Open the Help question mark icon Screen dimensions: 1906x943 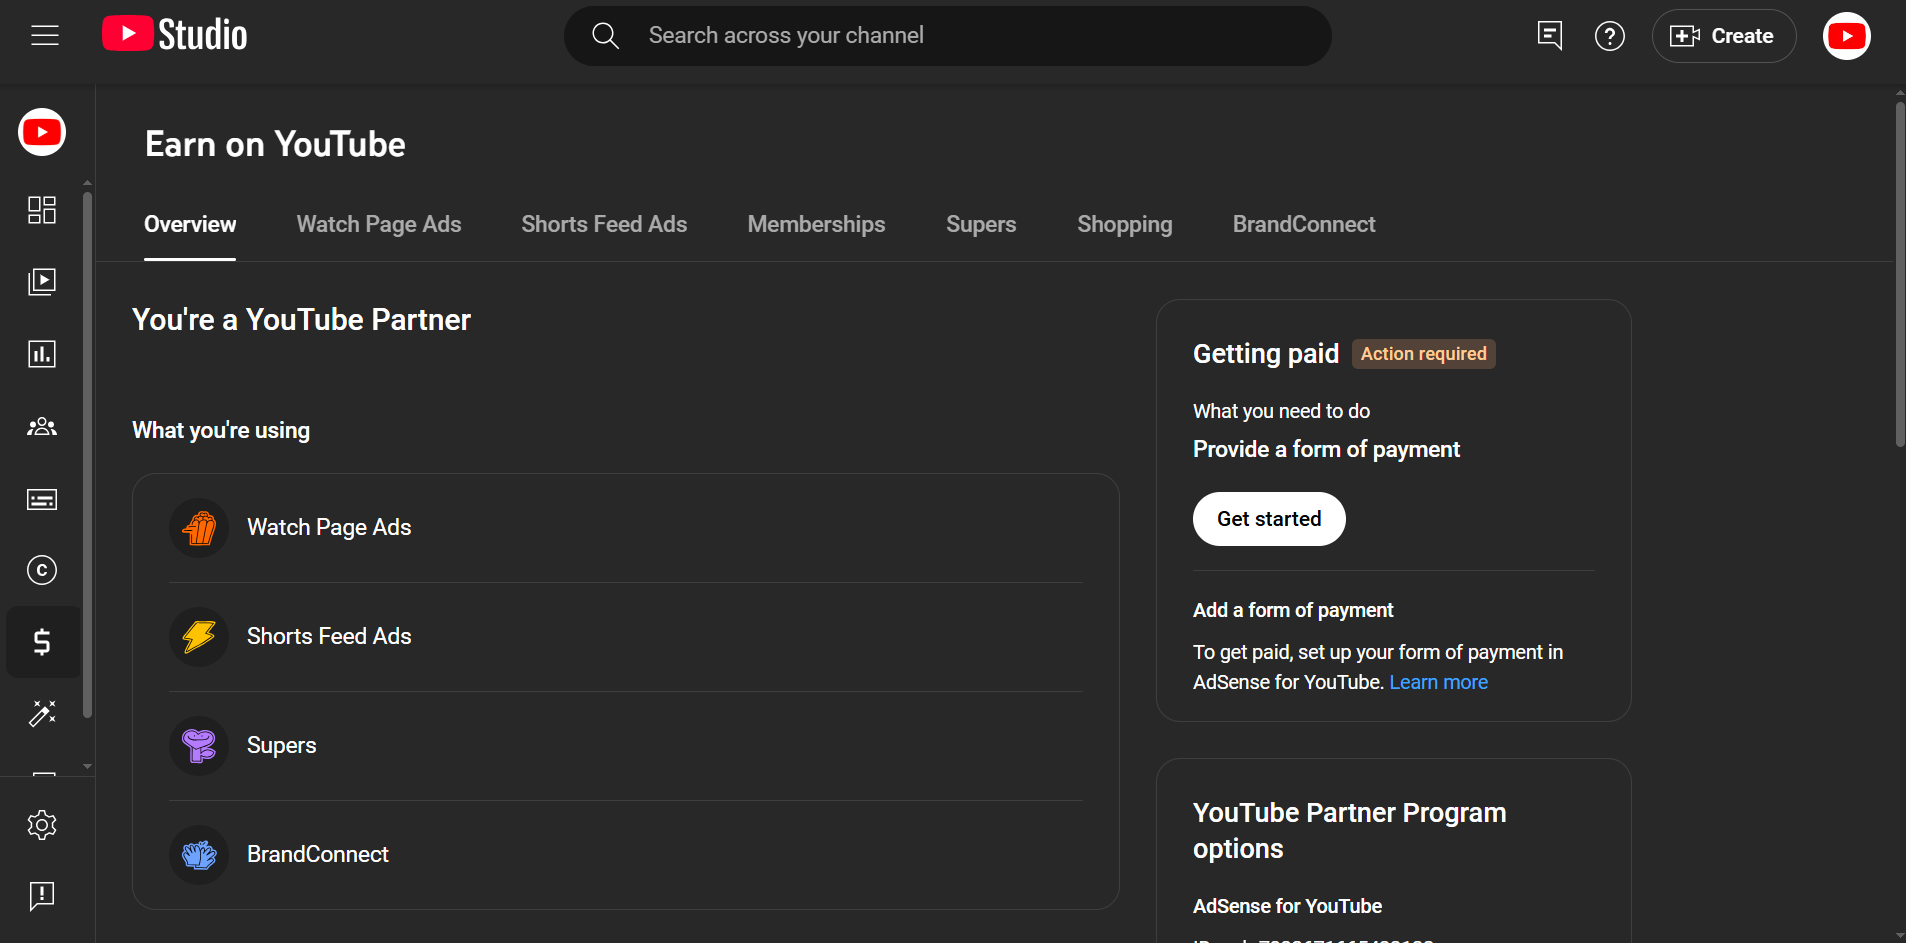point(1609,36)
